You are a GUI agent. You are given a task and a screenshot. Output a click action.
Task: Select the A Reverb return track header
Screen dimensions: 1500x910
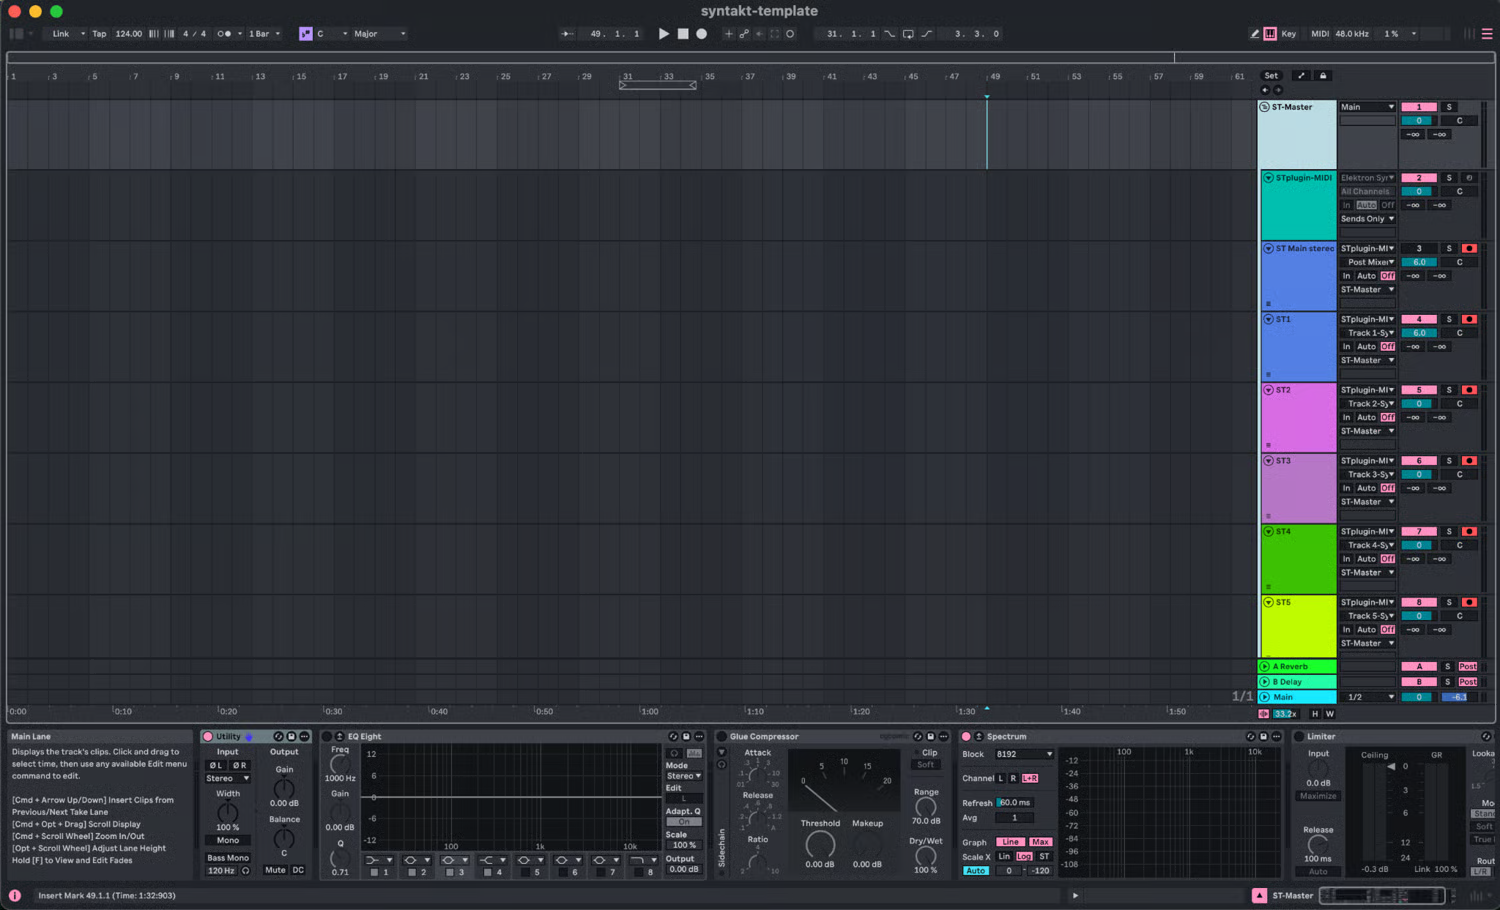pos(1297,667)
